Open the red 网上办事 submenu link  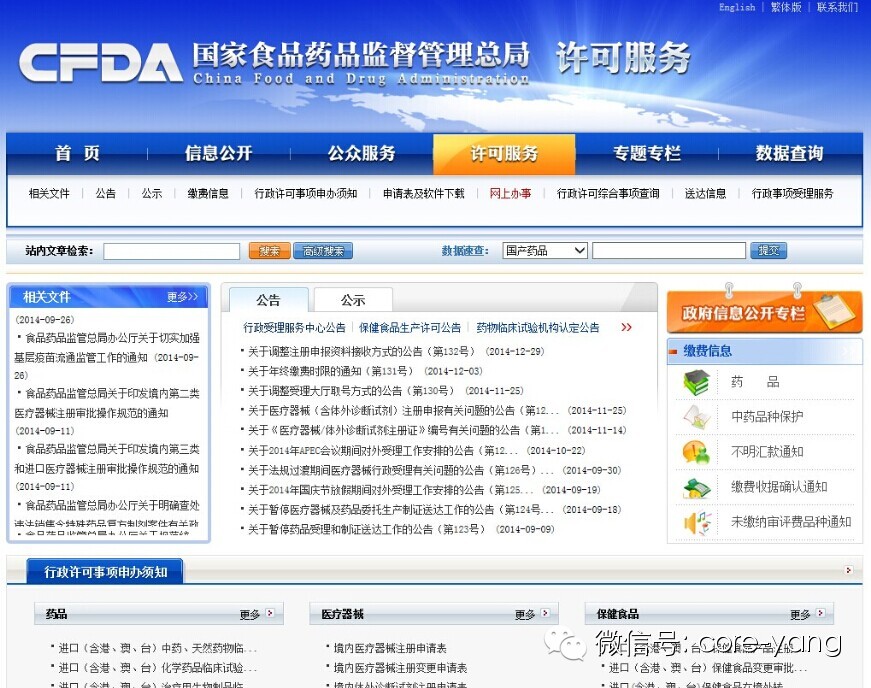(510, 193)
